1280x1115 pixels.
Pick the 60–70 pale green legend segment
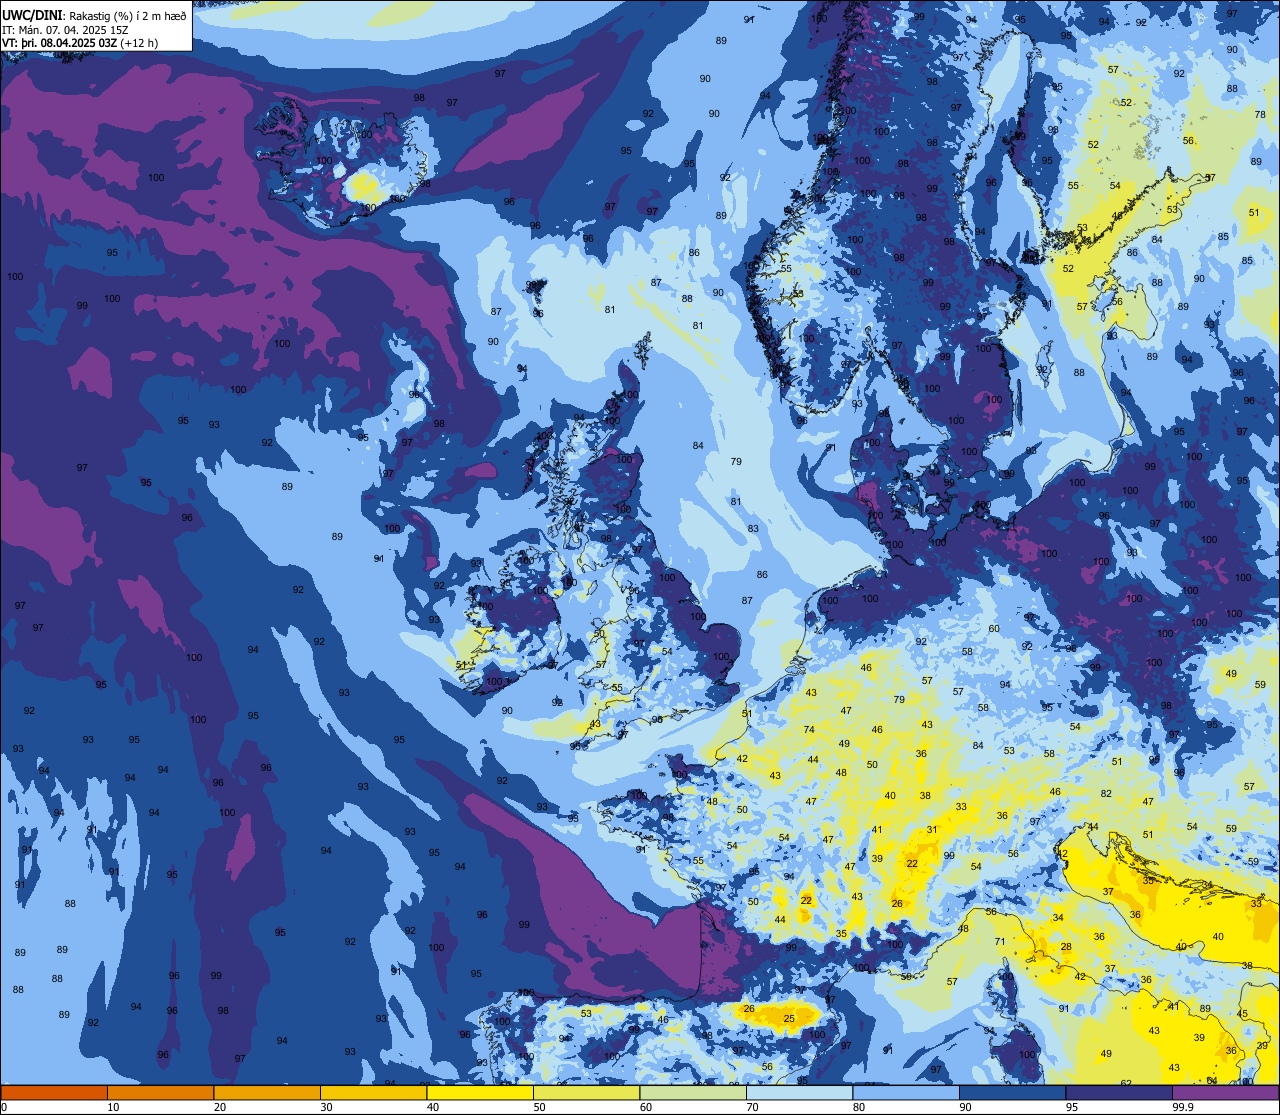click(x=693, y=1092)
